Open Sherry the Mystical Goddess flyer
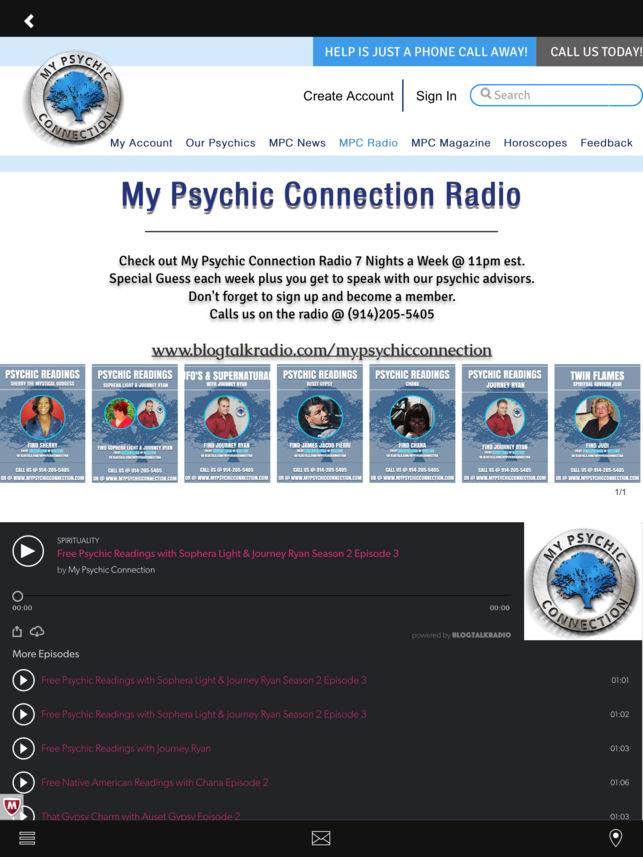 pos(43,423)
